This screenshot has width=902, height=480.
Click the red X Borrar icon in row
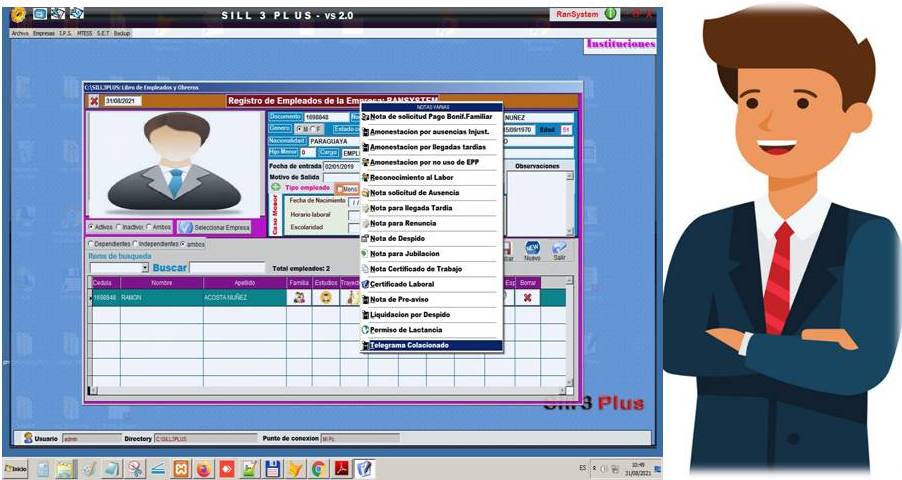[527, 297]
